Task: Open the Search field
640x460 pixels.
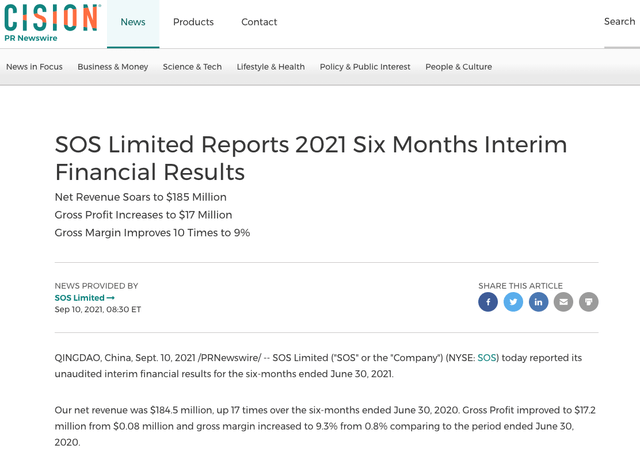Action: 620,22
